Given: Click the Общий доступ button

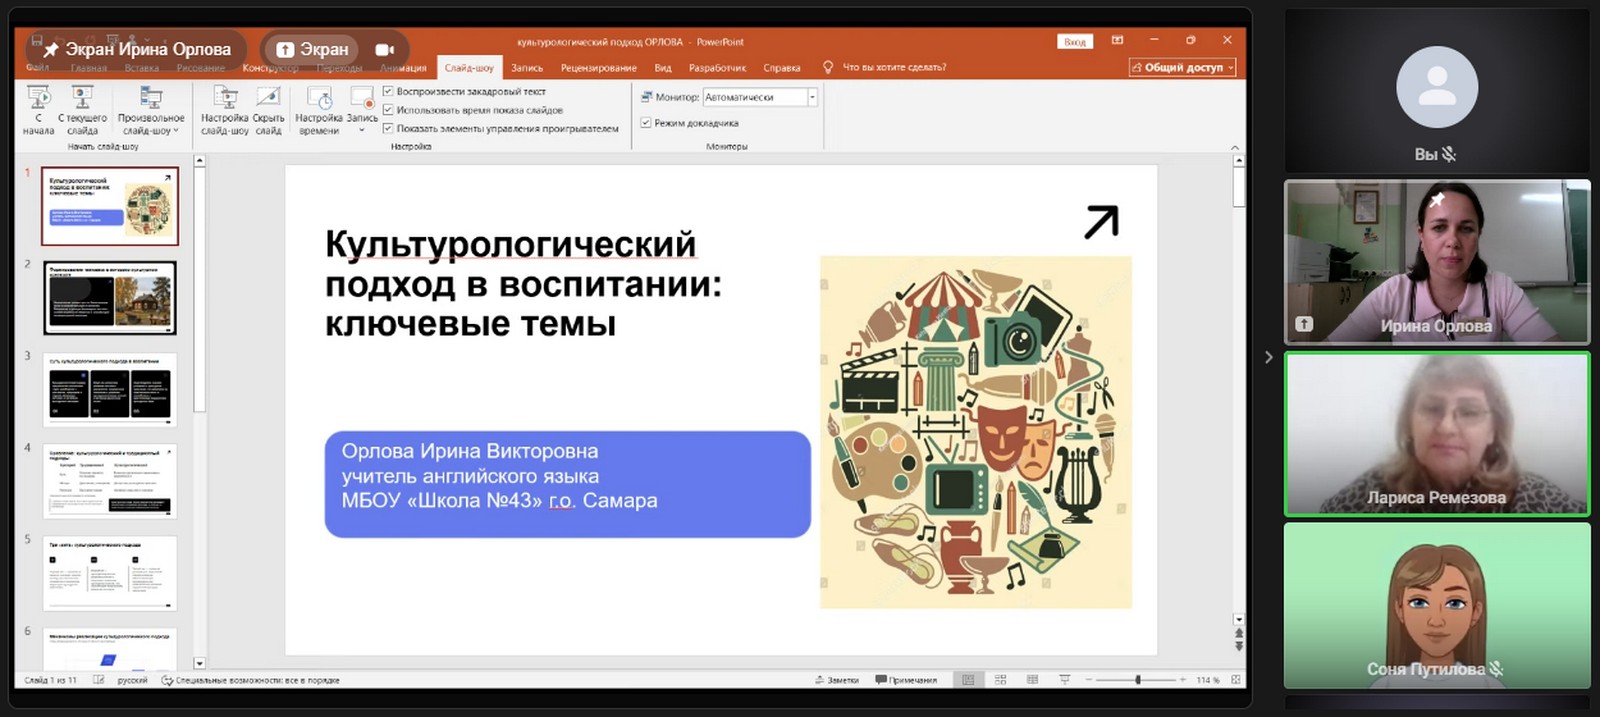Looking at the screenshot, I should point(1182,67).
